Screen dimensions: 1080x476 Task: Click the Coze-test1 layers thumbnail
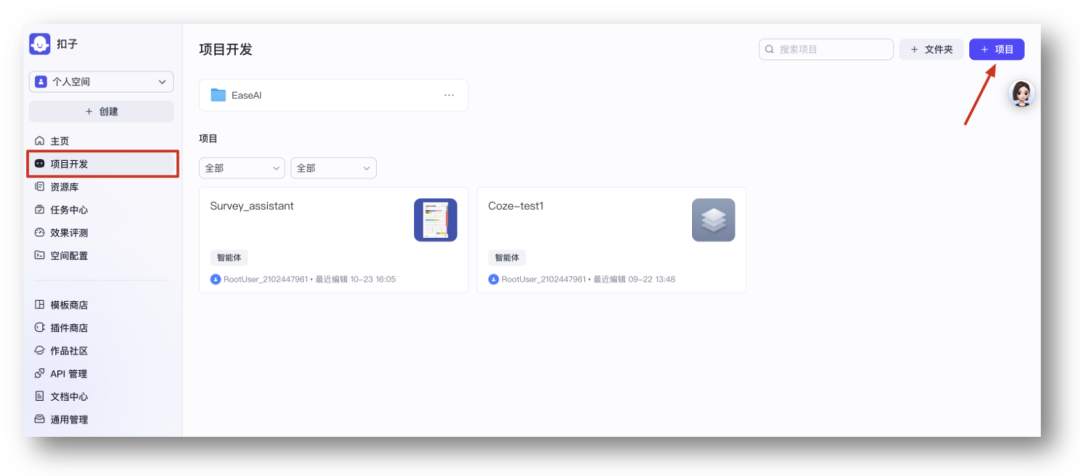pyautogui.click(x=714, y=220)
